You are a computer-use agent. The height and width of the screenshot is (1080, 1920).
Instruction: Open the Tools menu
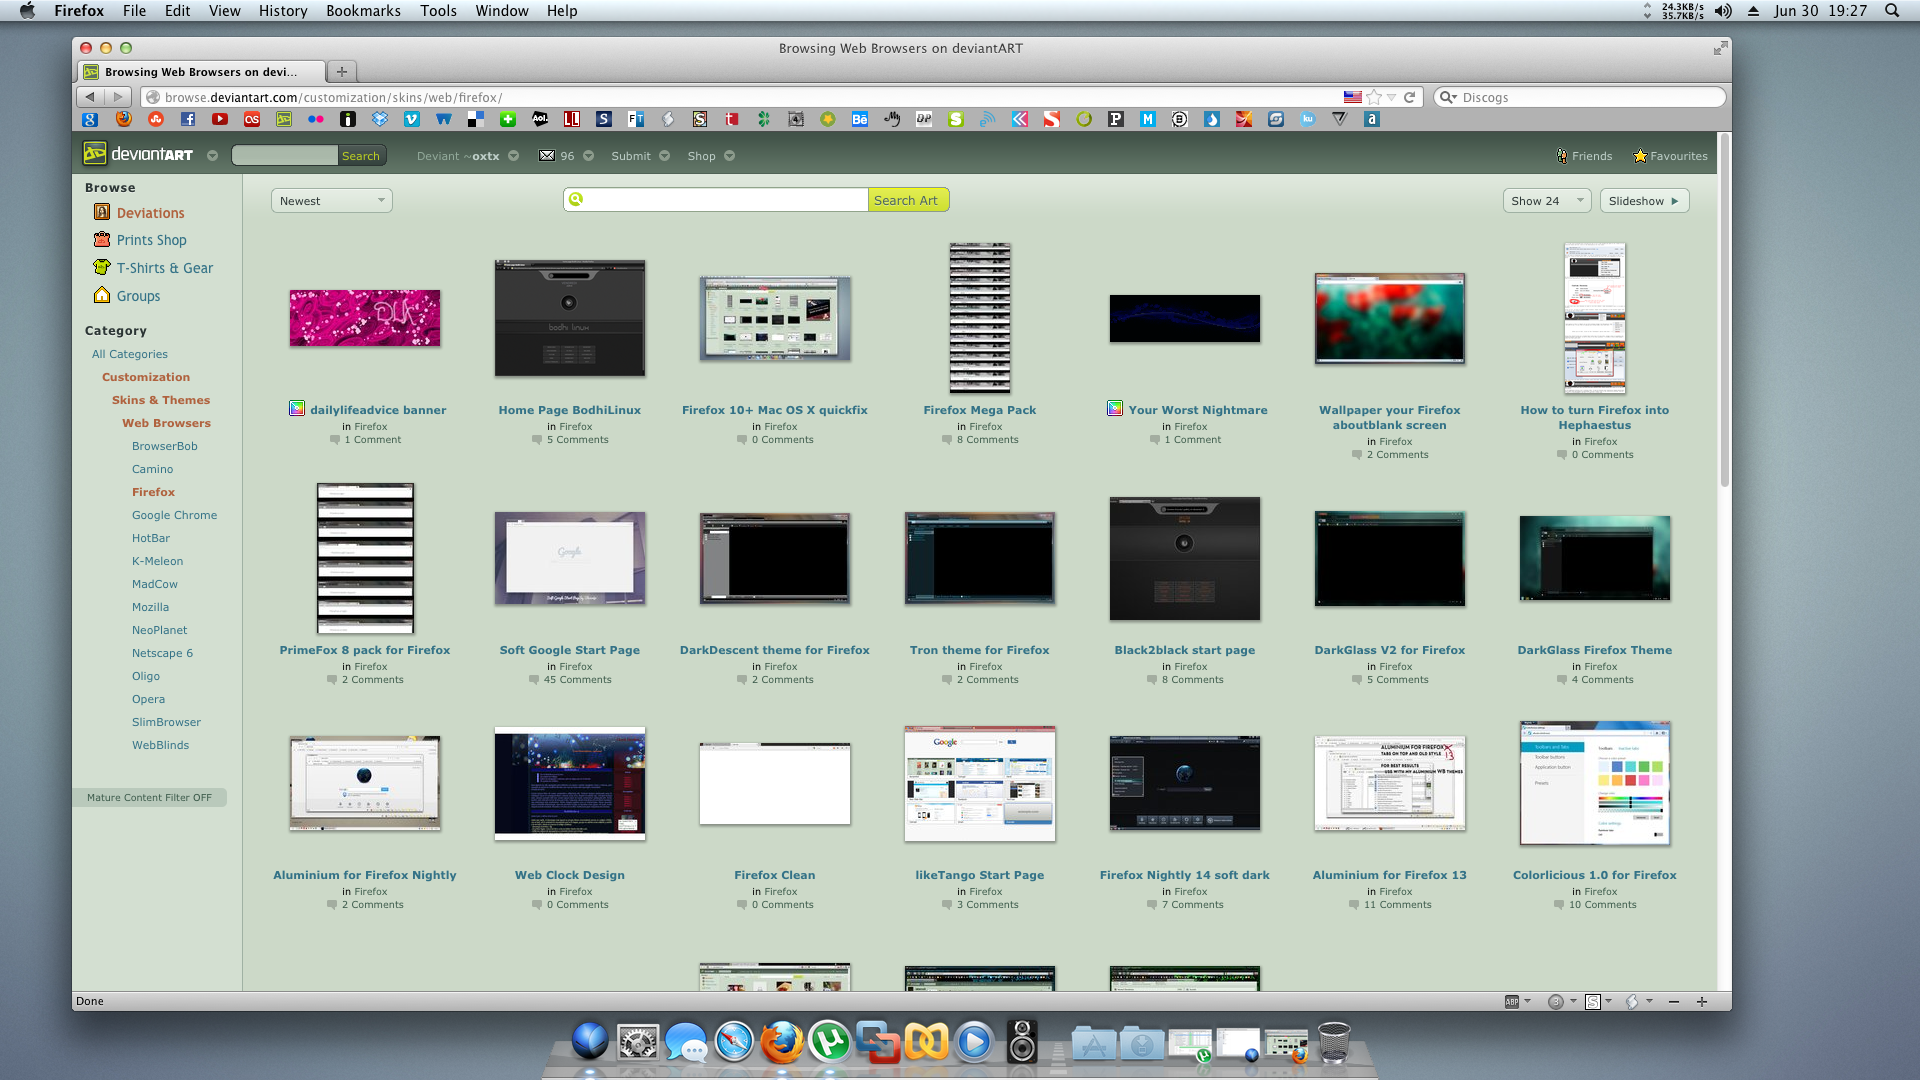[438, 11]
